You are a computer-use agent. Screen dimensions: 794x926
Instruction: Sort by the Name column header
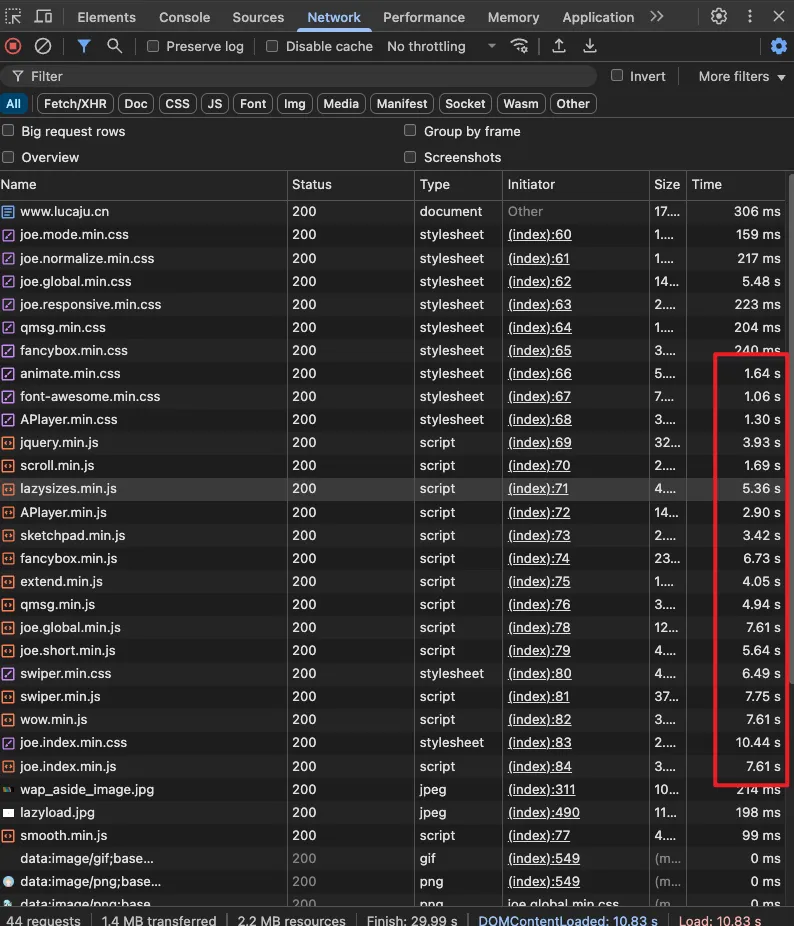pyautogui.click(x=143, y=185)
